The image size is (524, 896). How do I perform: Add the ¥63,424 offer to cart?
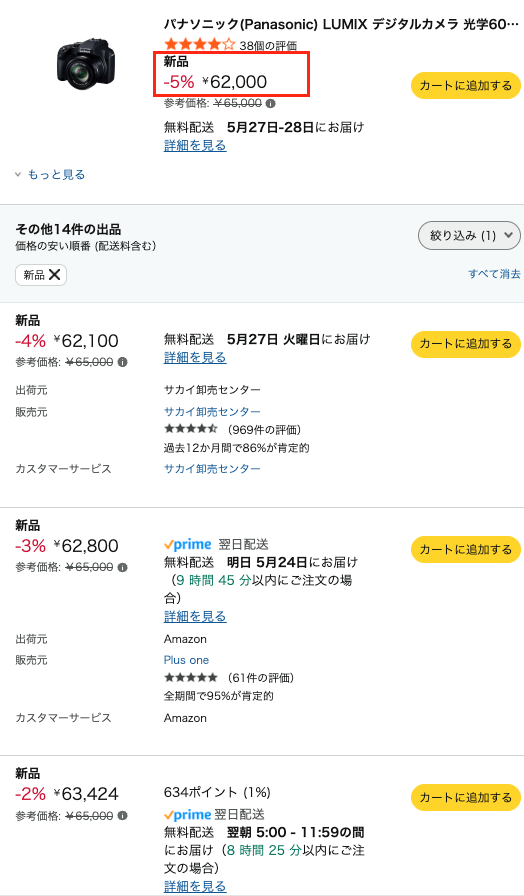coord(466,797)
